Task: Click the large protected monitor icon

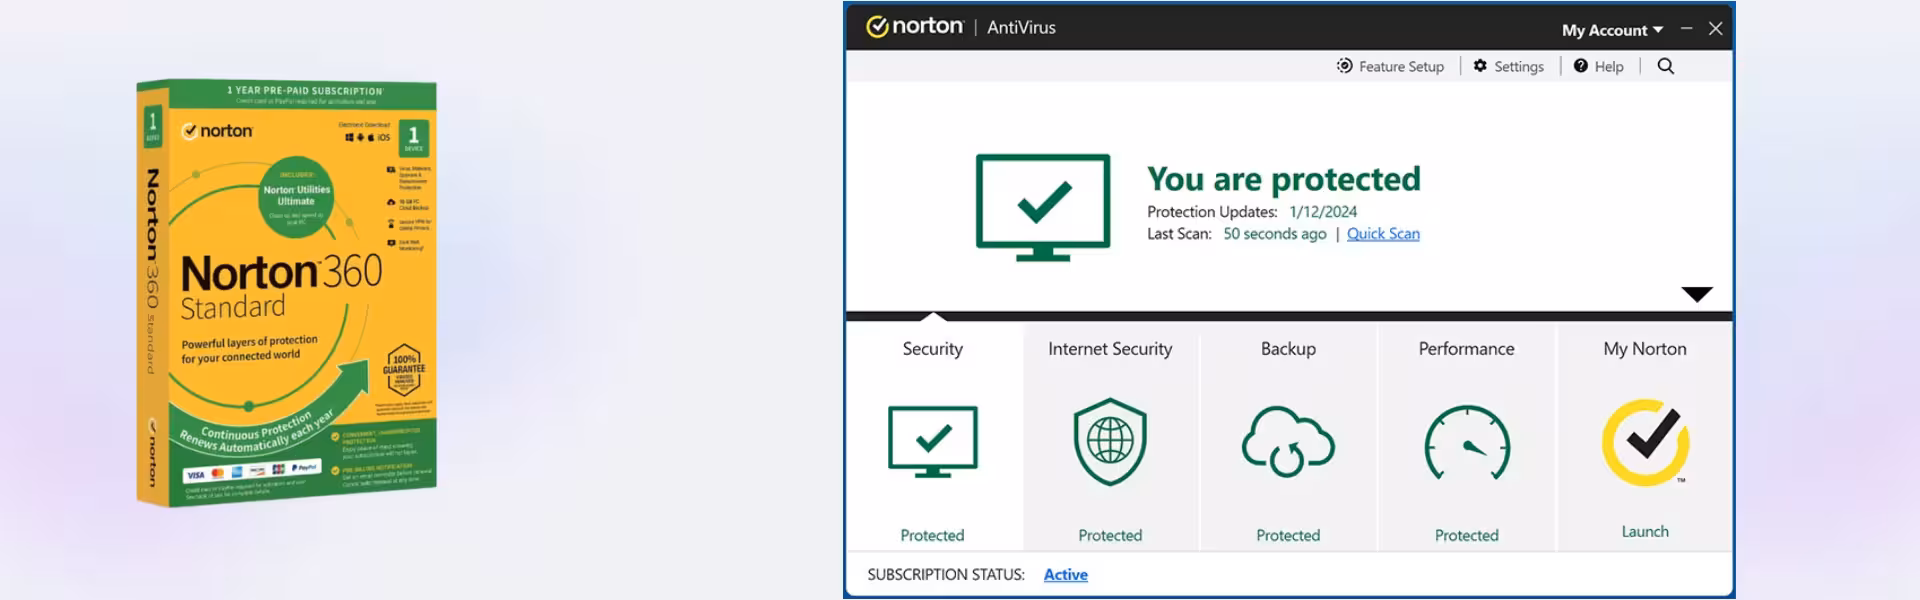Action: click(1043, 207)
